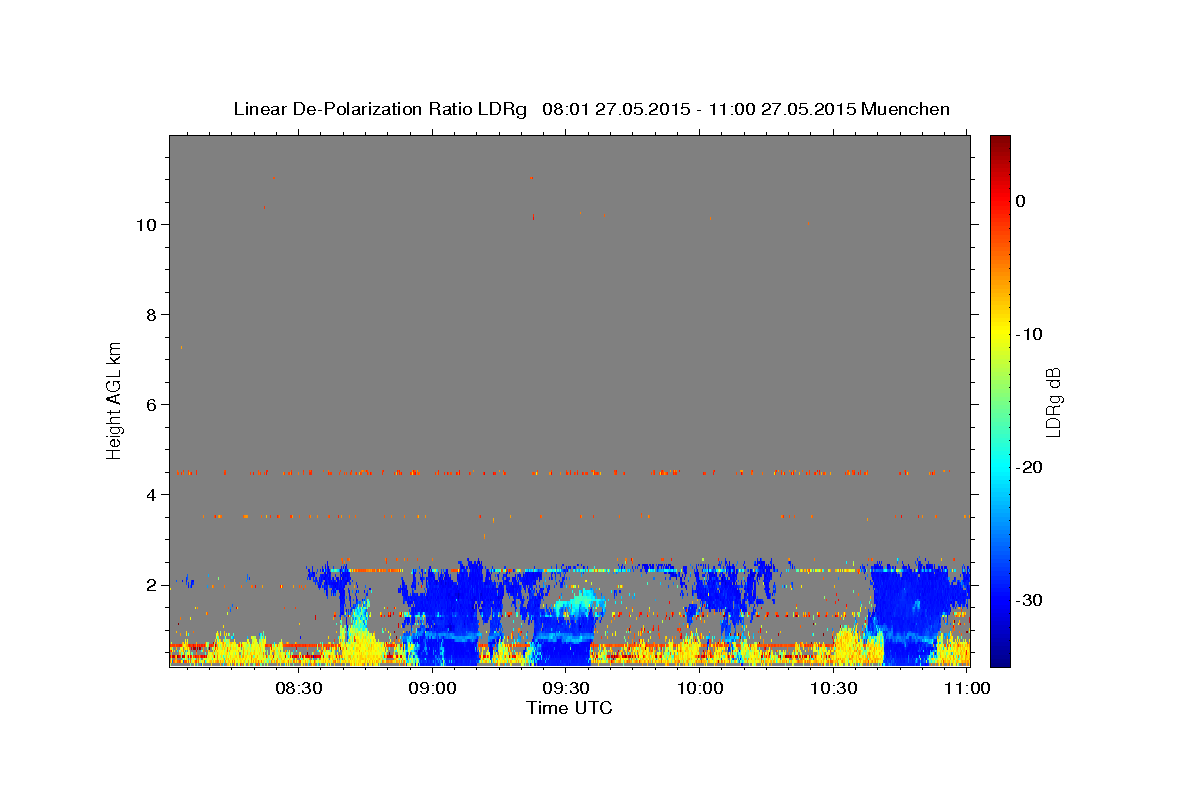Click the colorbar value 0
Viewport: 1200px width, 800px height.
pos(1021,201)
